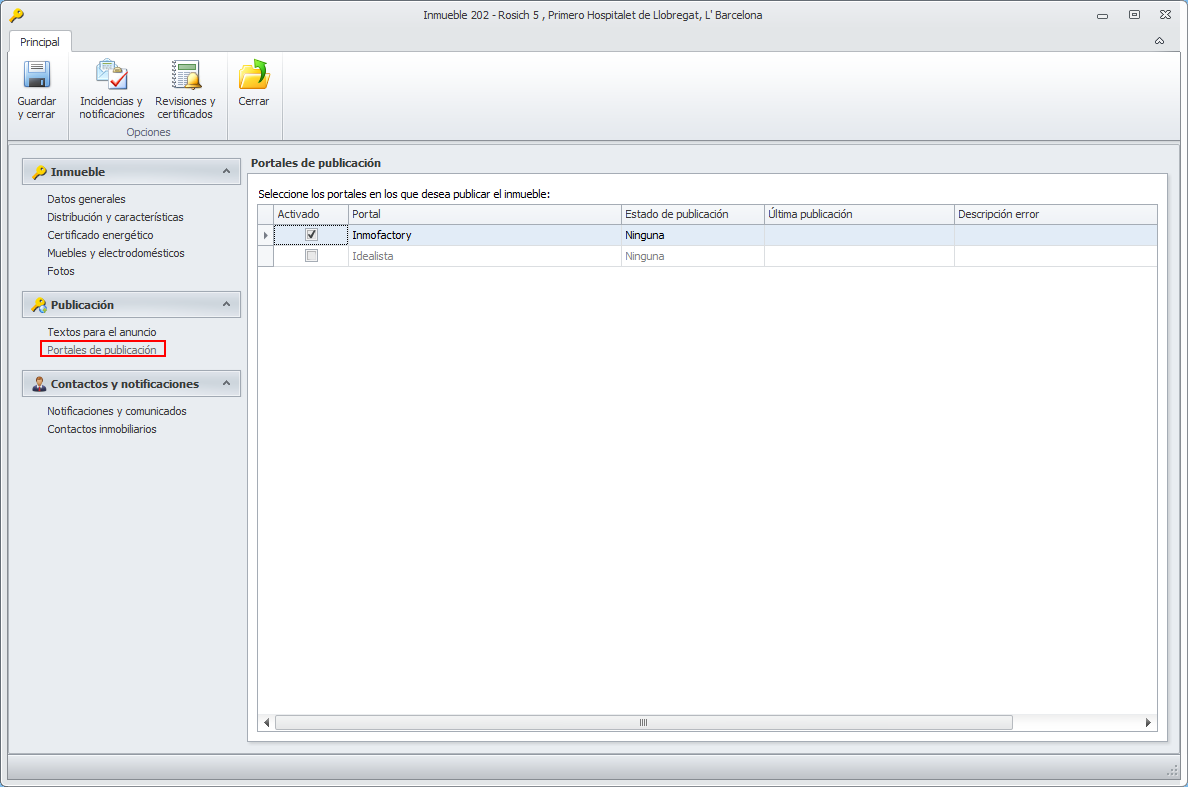
Task: Open Certificado energético page
Action: point(100,235)
